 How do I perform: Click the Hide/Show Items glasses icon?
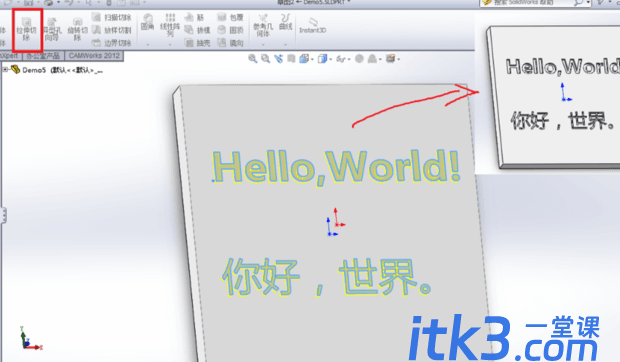tap(341, 59)
